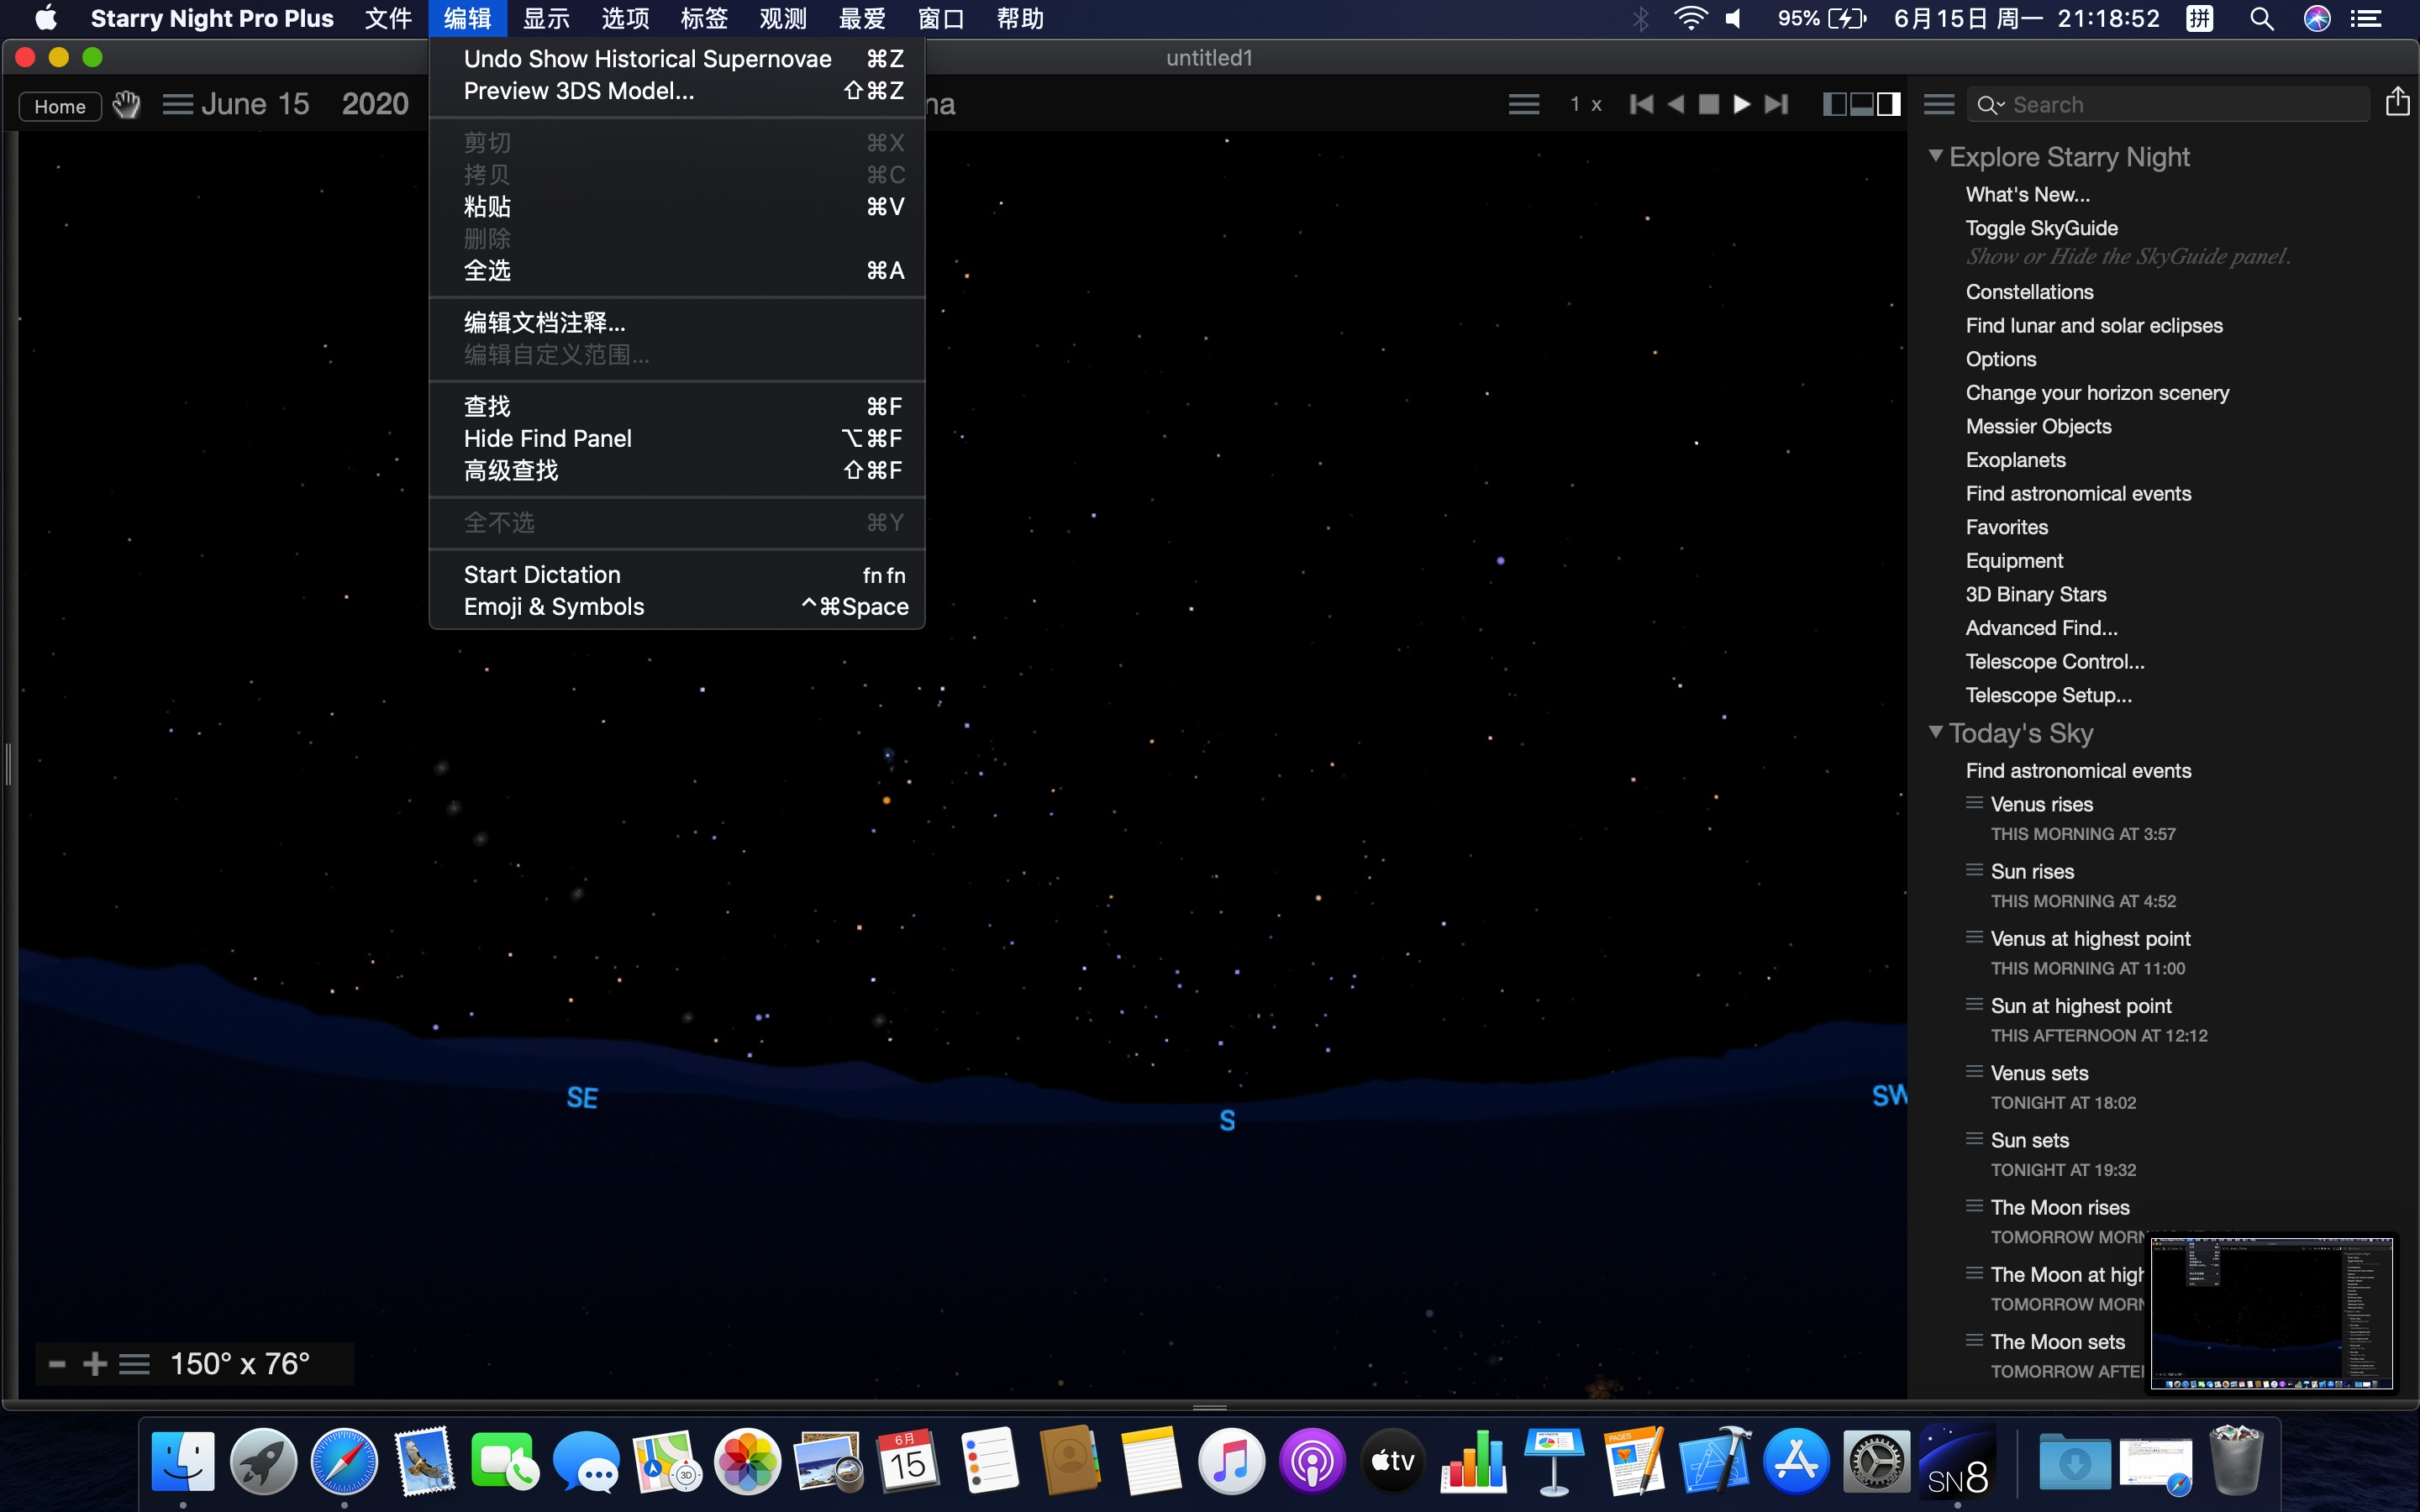
Task: Open The Moon sets menu icon
Action: click(1974, 1340)
